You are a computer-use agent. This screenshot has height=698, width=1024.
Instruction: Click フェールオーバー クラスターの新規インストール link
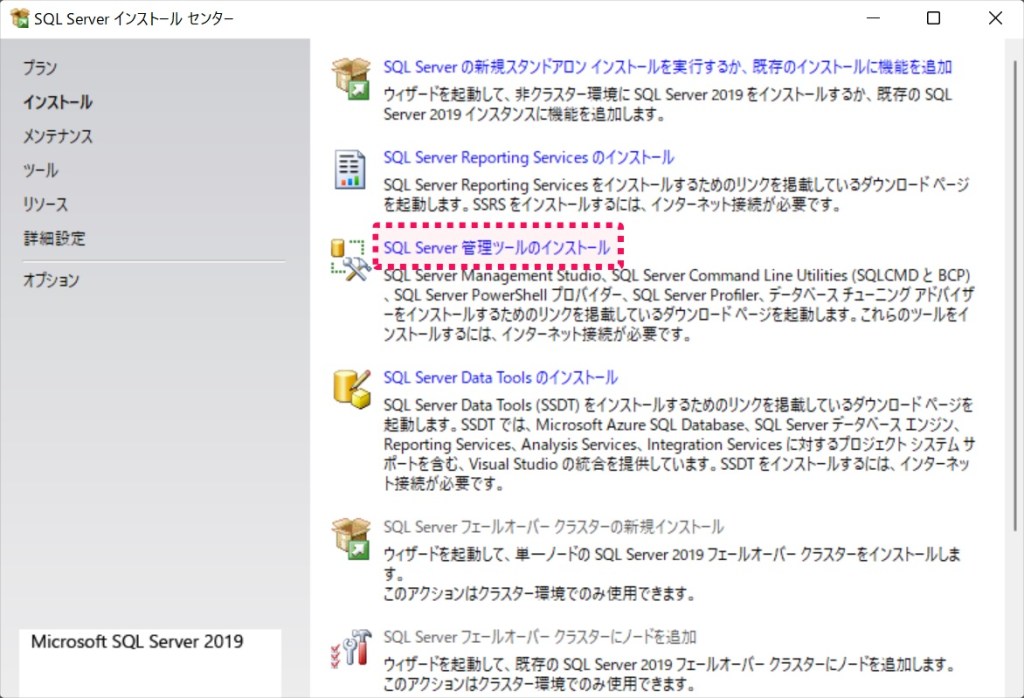[x=553, y=526]
